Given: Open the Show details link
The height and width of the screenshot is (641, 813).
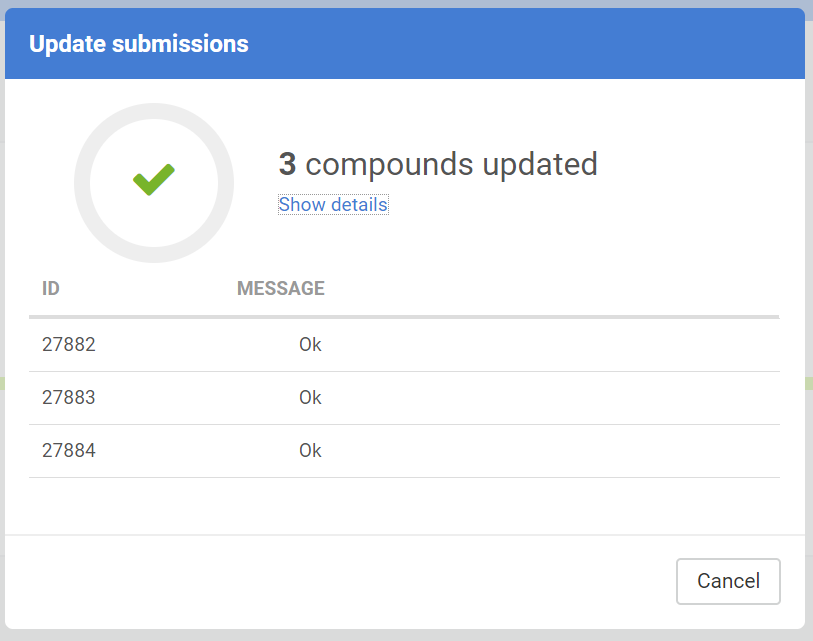Looking at the screenshot, I should [x=333, y=205].
